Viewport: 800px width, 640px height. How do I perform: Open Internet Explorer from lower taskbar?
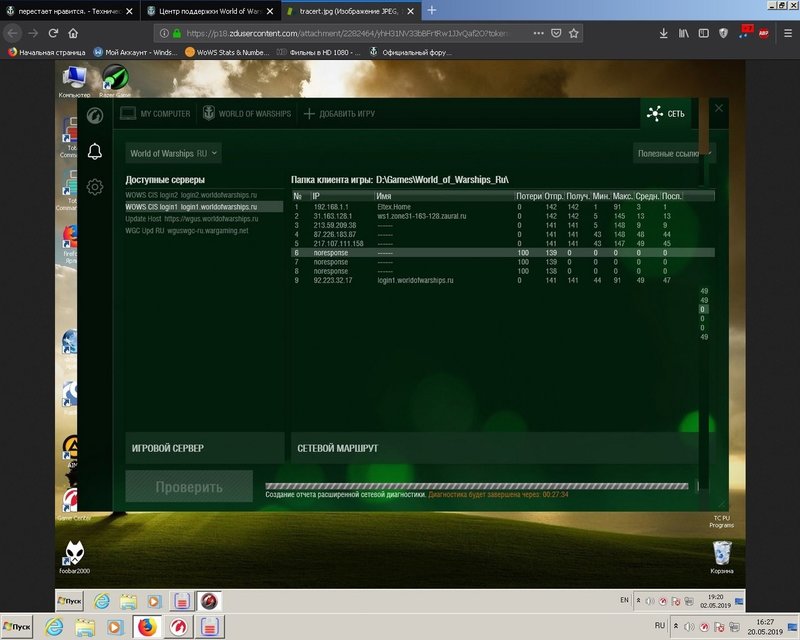54,626
